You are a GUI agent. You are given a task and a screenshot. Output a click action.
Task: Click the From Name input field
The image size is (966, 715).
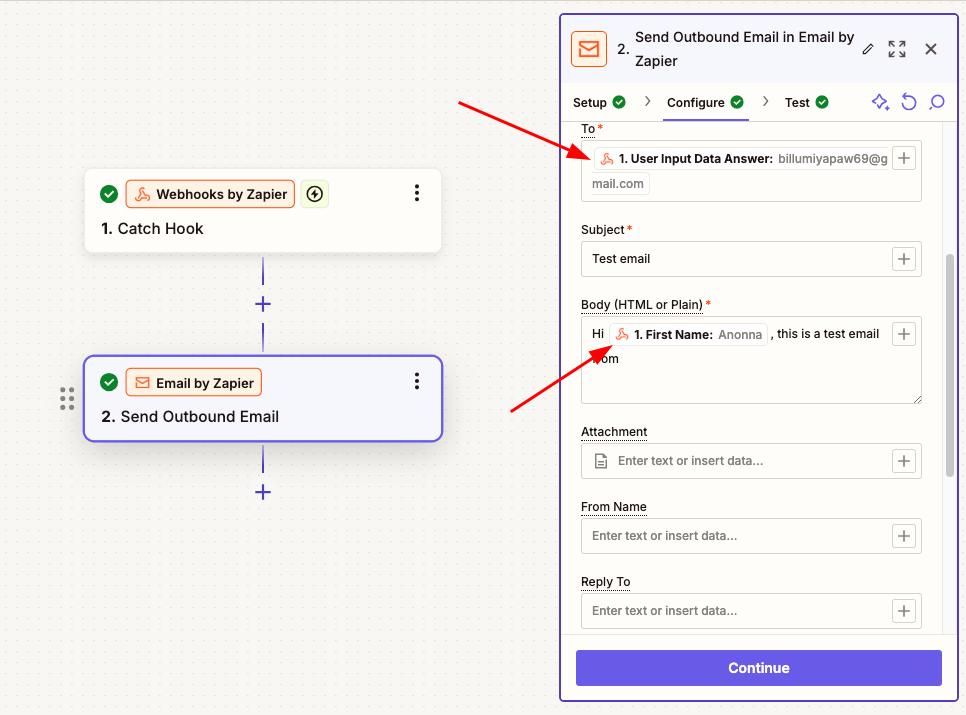pyautogui.click(x=735, y=536)
